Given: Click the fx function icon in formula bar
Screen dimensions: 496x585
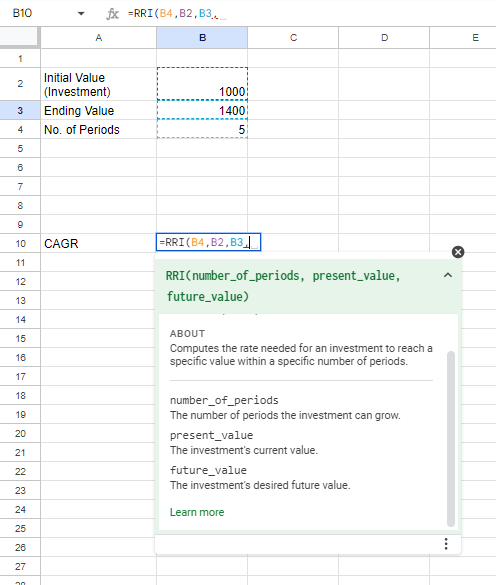Looking at the screenshot, I should [112, 14].
